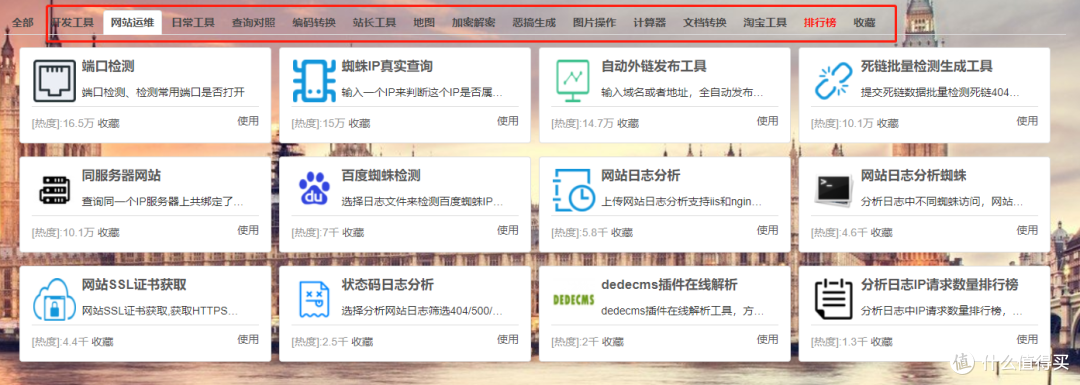This screenshot has height=385, width=1080.
Task: Open the 百度蜘蛛检测 title link
Action: click(x=381, y=176)
